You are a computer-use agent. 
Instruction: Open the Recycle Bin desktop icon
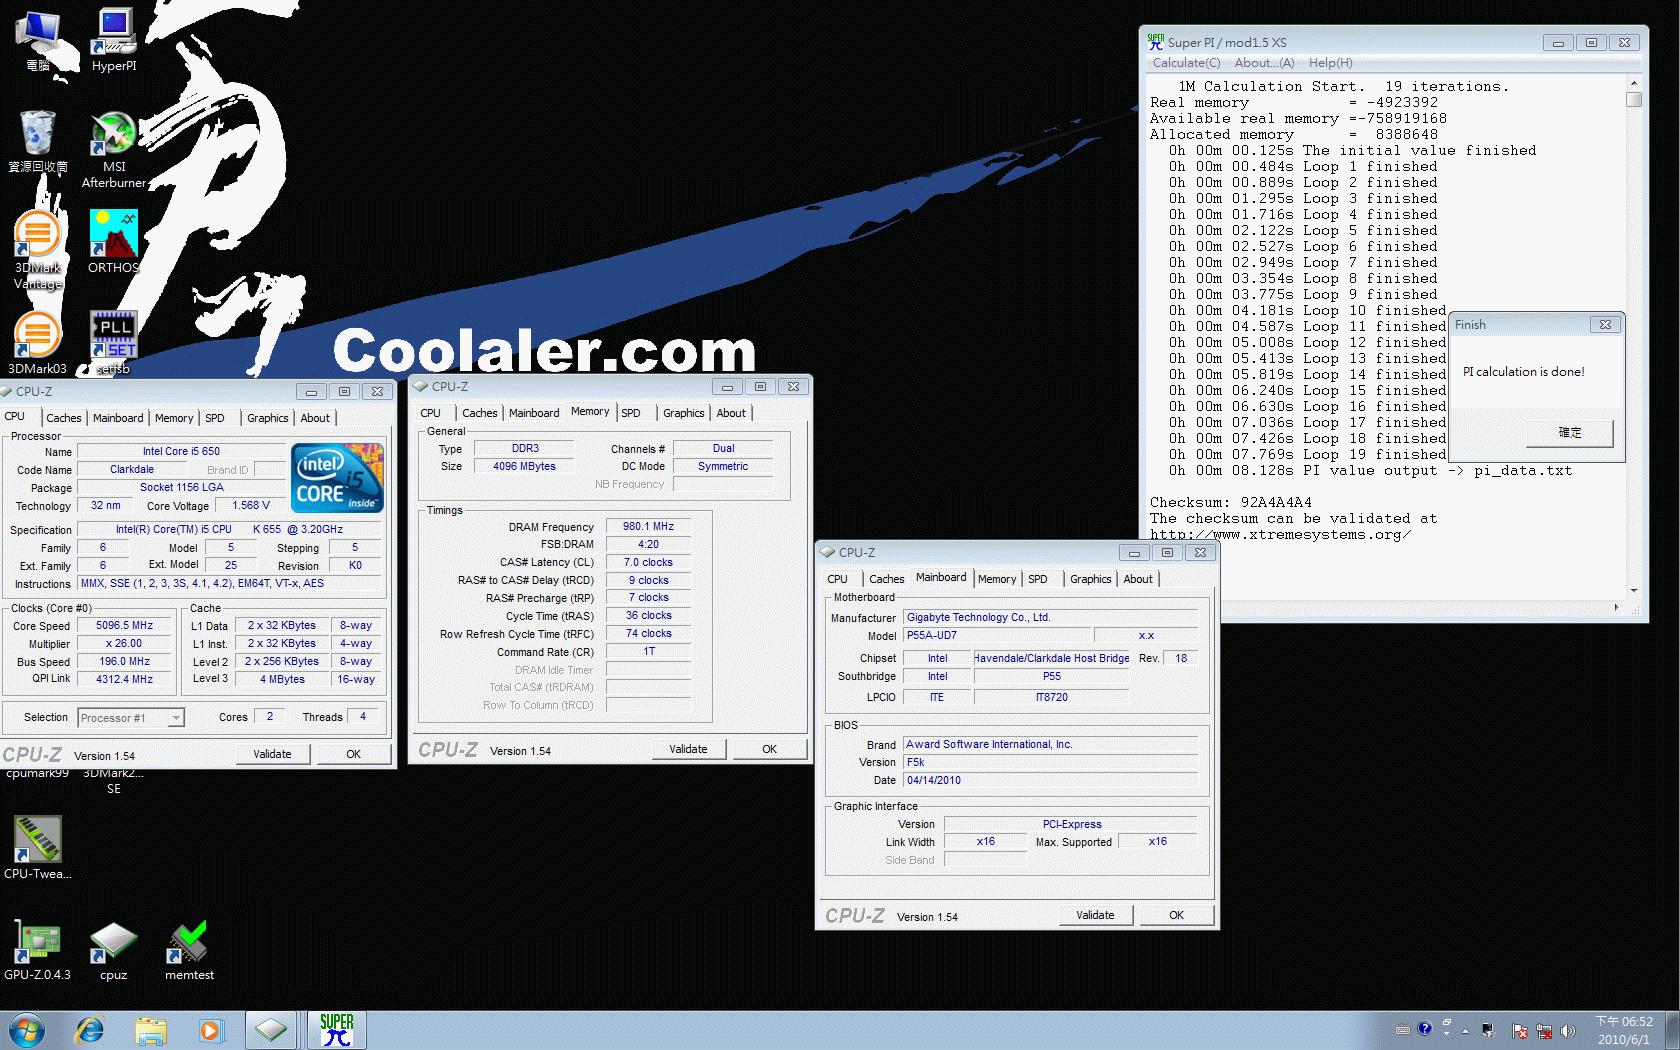click(37, 141)
